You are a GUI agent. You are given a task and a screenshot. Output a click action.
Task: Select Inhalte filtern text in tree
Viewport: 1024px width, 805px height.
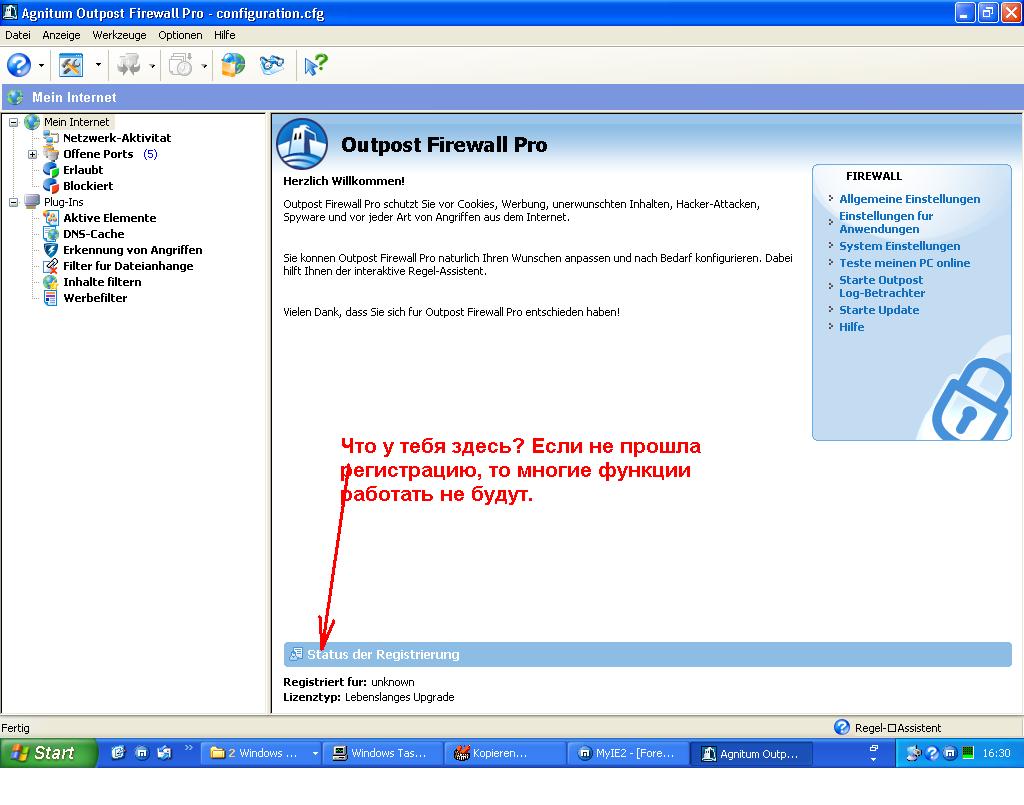[x=103, y=282]
